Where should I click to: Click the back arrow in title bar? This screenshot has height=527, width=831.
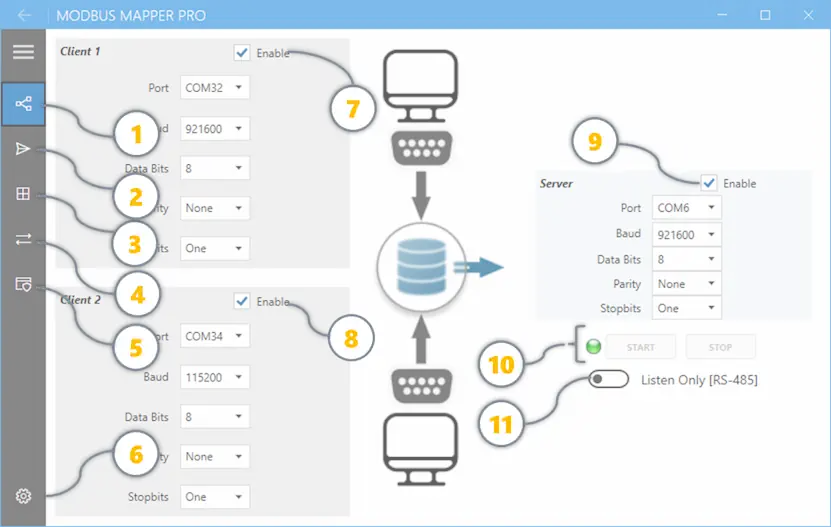tap(24, 15)
